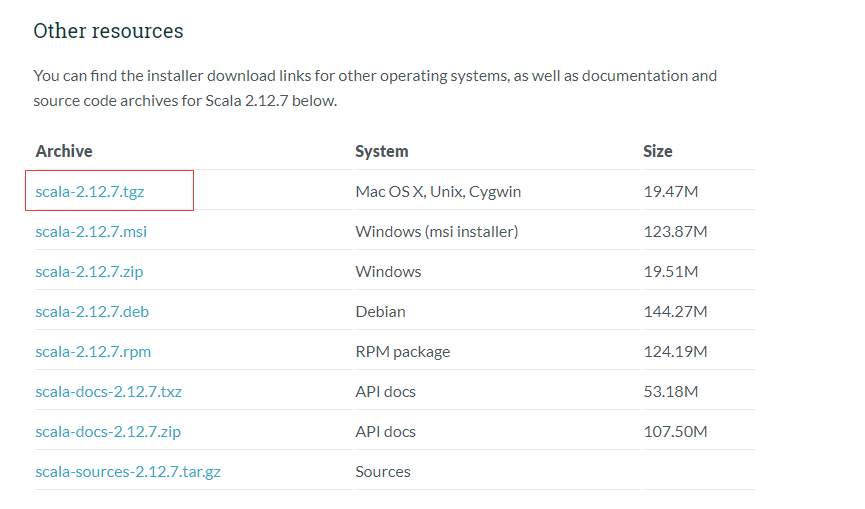Select the scala-2.12.7.rpm link
The image size is (865, 509).
[93, 351]
